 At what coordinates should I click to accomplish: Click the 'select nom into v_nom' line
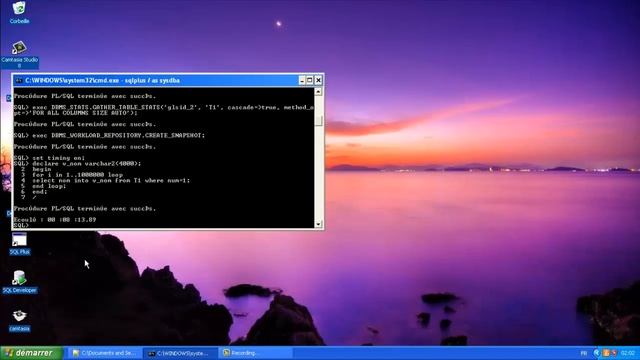[x=105, y=180]
